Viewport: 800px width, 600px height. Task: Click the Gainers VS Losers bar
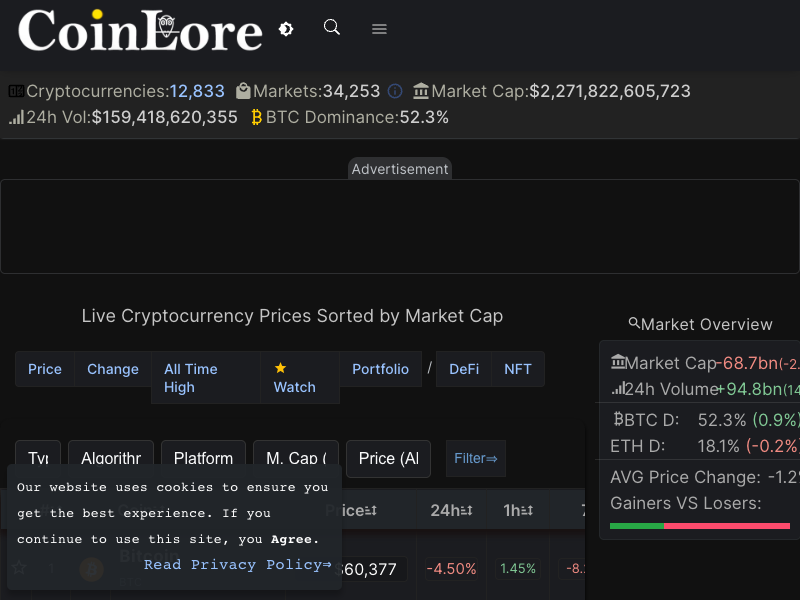(x=699, y=526)
